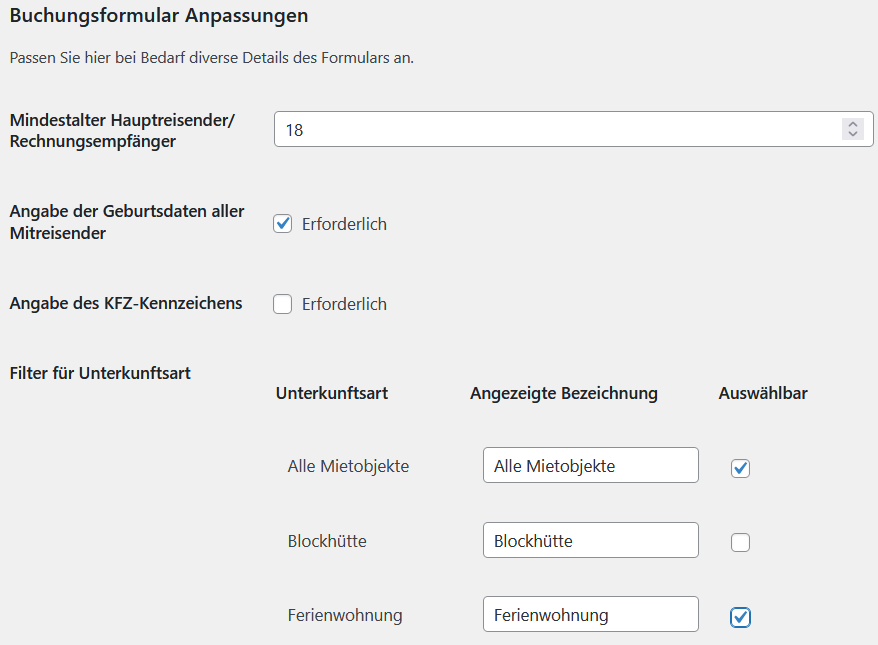Untick the Auswählbar checkbox for Alle Mietobjekte

(740, 468)
